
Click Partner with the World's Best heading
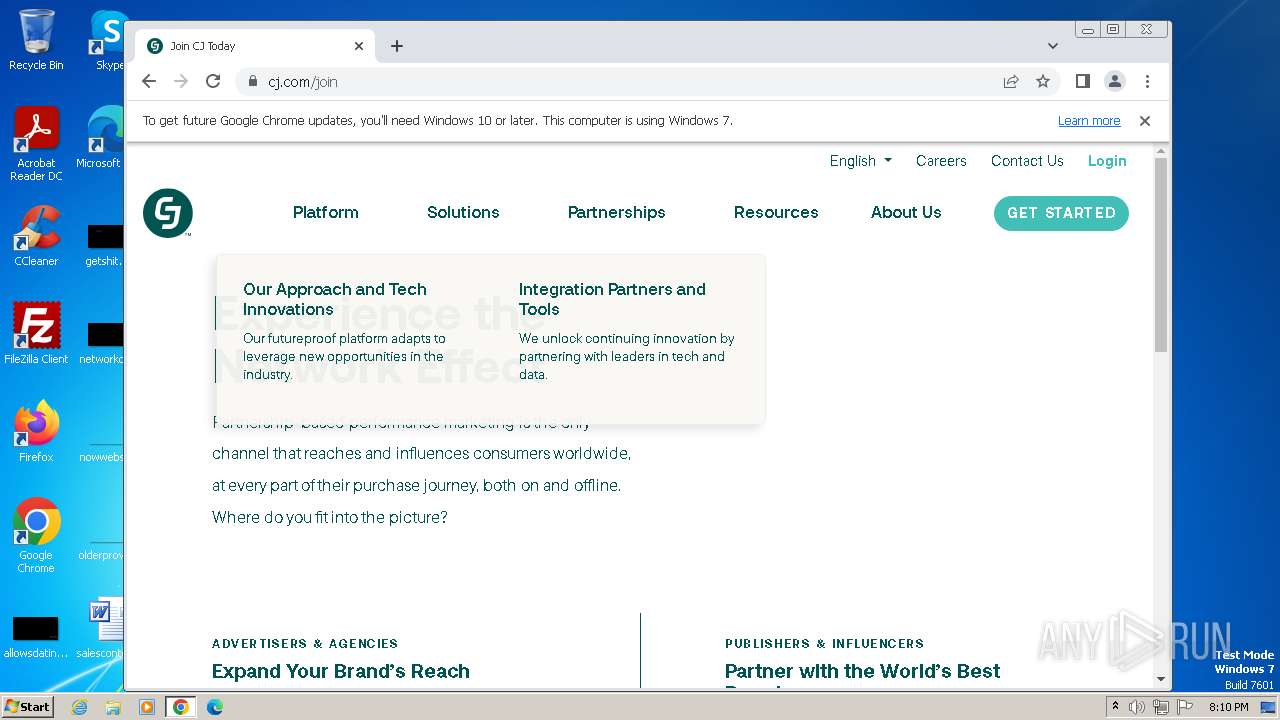[x=862, y=671]
